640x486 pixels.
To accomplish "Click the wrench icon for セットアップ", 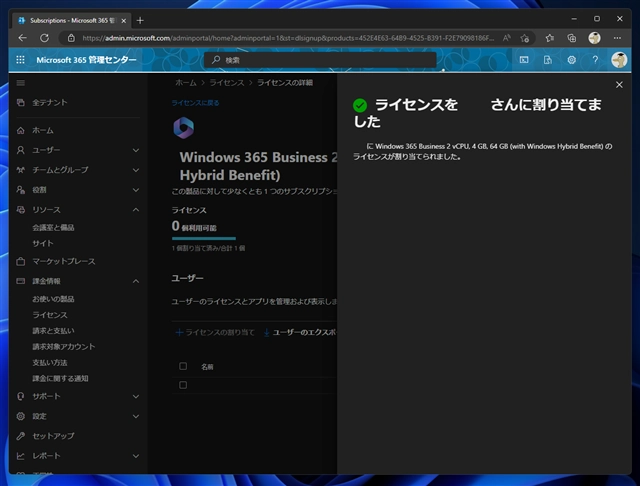I will pyautogui.click(x=20, y=436).
